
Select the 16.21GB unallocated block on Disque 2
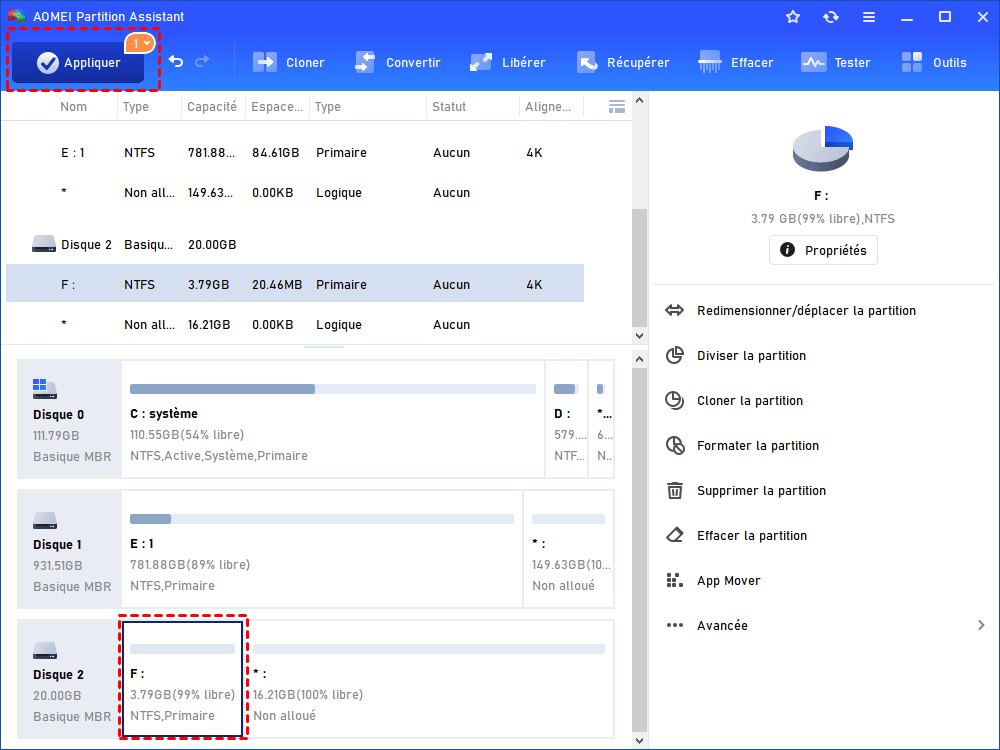[x=430, y=679]
